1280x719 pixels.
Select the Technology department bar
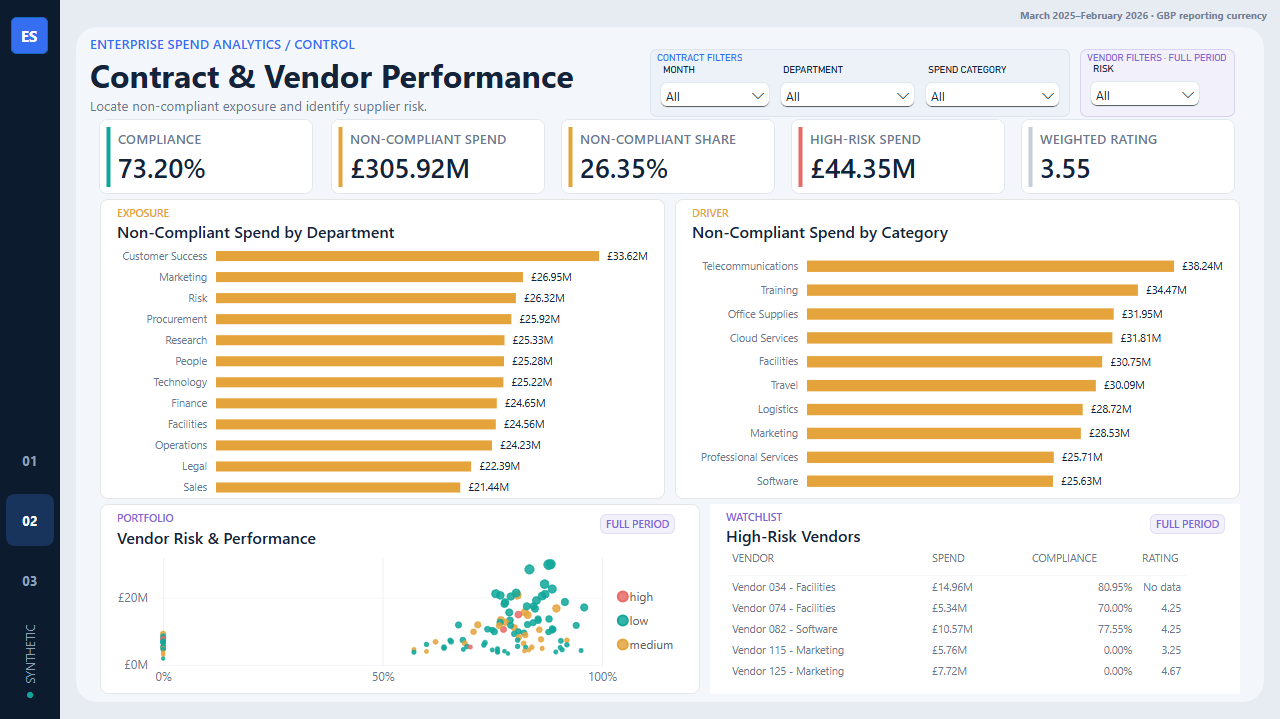point(359,382)
